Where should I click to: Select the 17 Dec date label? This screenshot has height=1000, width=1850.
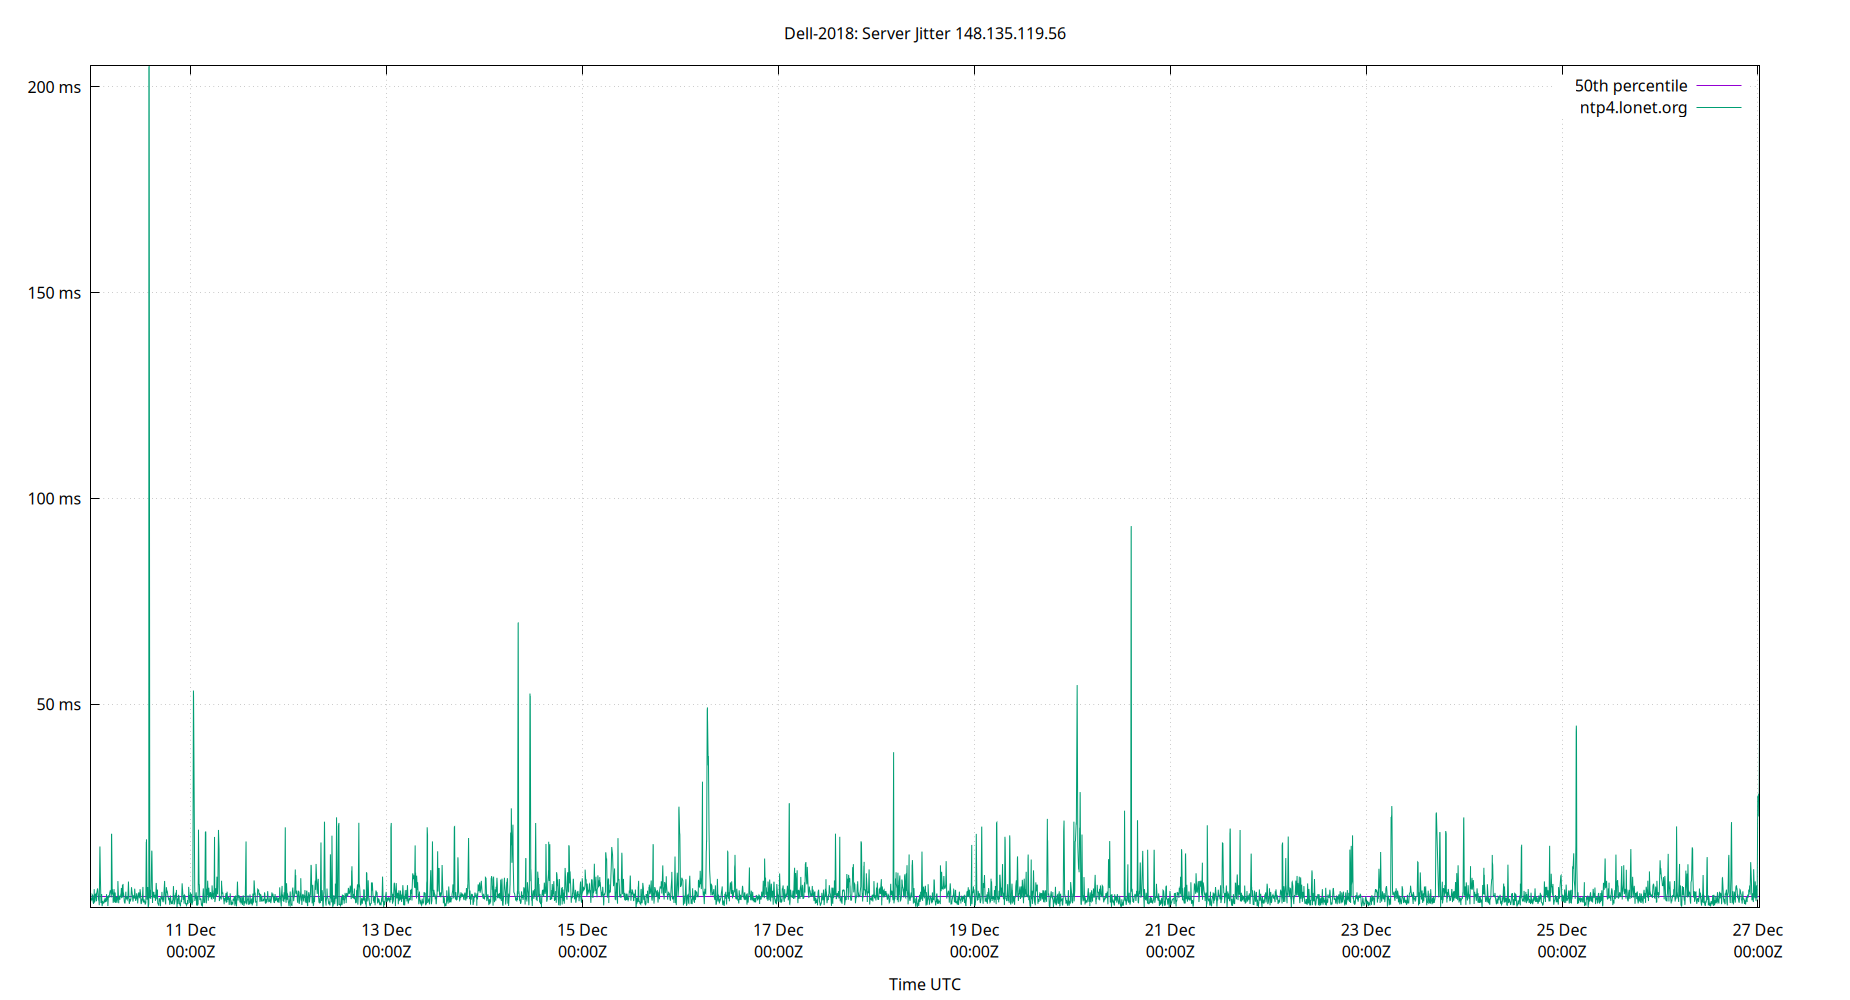coord(777,929)
